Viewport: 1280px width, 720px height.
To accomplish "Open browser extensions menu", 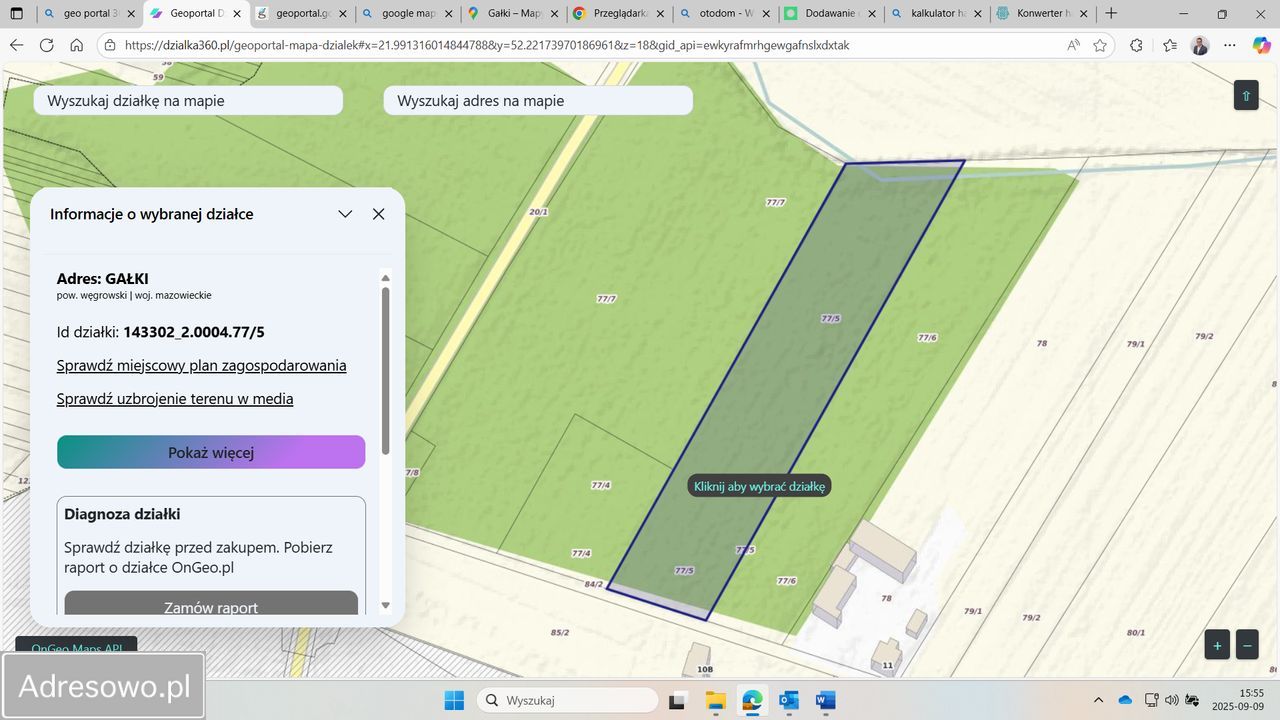I will click(1136, 45).
